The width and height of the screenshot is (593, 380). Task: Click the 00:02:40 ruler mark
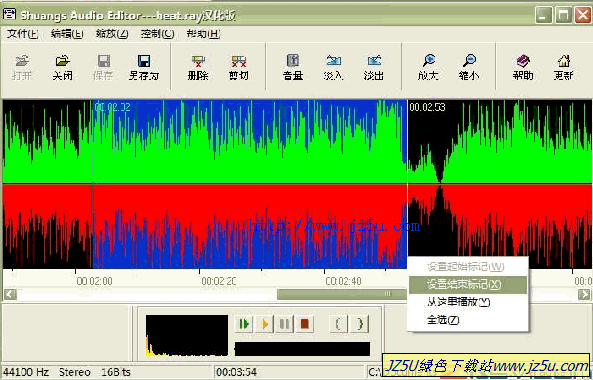[x=343, y=281]
